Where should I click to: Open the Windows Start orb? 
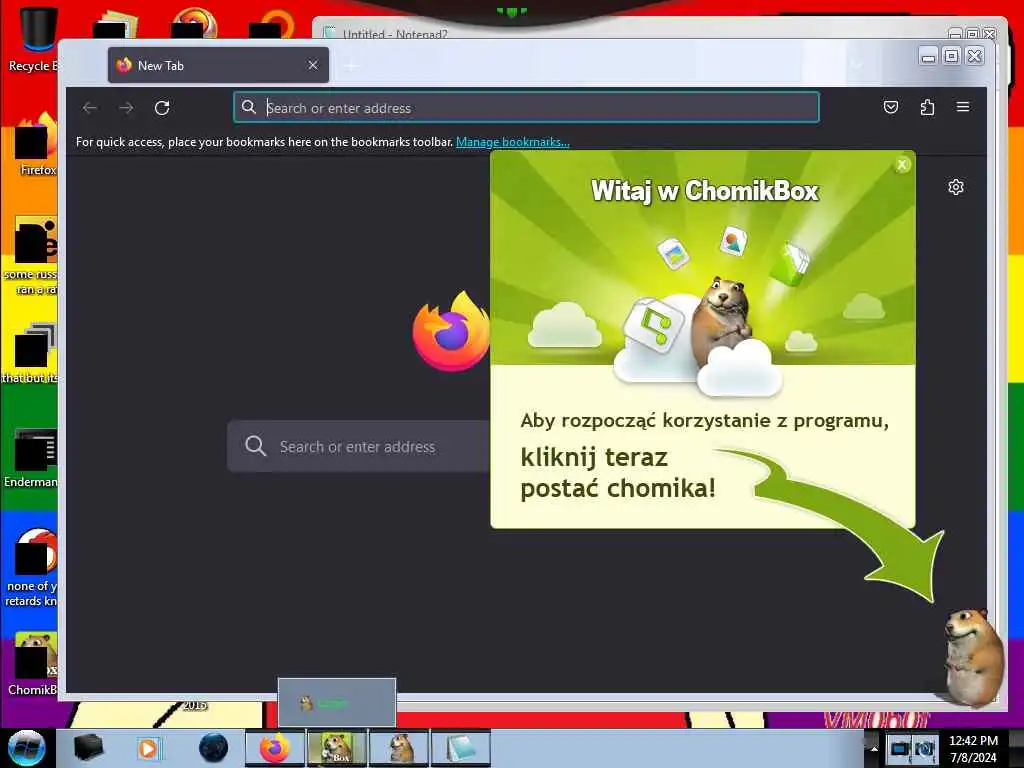tap(26, 748)
